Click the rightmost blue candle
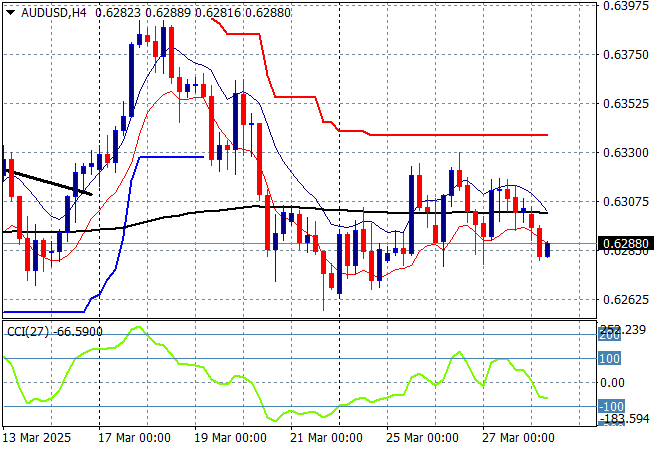 [547, 248]
